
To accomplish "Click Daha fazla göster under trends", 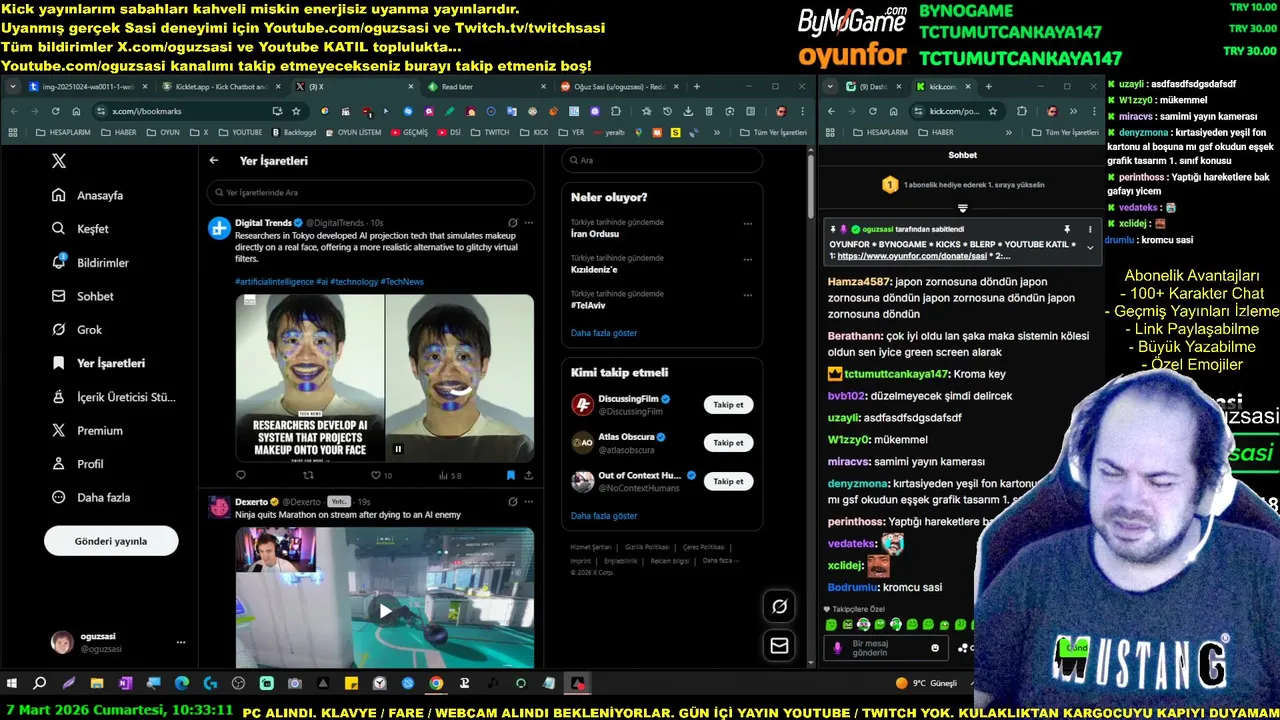I will pos(604,333).
